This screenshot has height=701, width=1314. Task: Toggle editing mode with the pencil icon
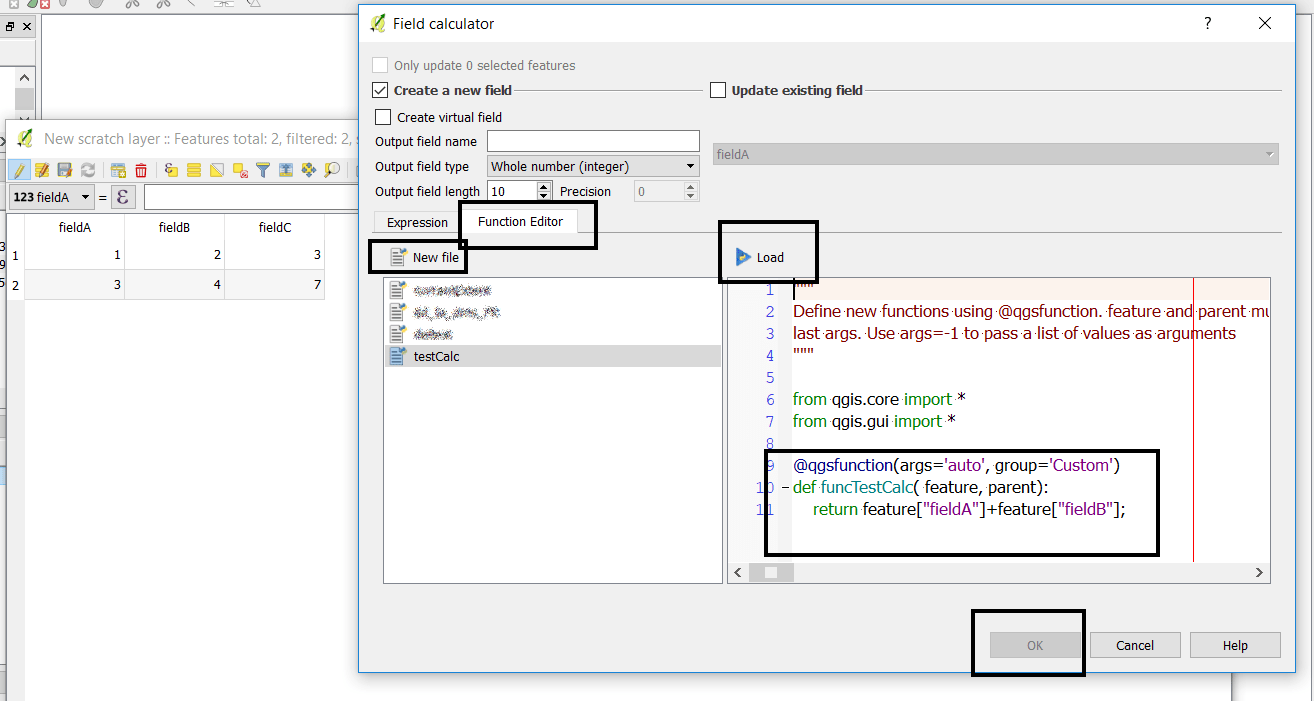[18, 171]
